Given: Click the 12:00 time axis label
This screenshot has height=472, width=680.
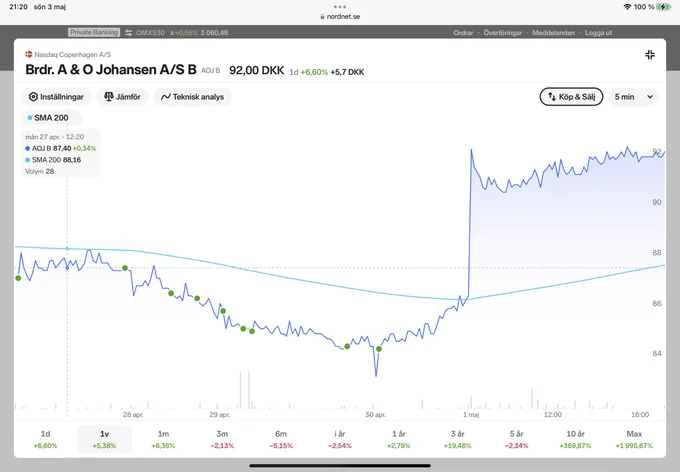Looking at the screenshot, I should pos(552,415).
